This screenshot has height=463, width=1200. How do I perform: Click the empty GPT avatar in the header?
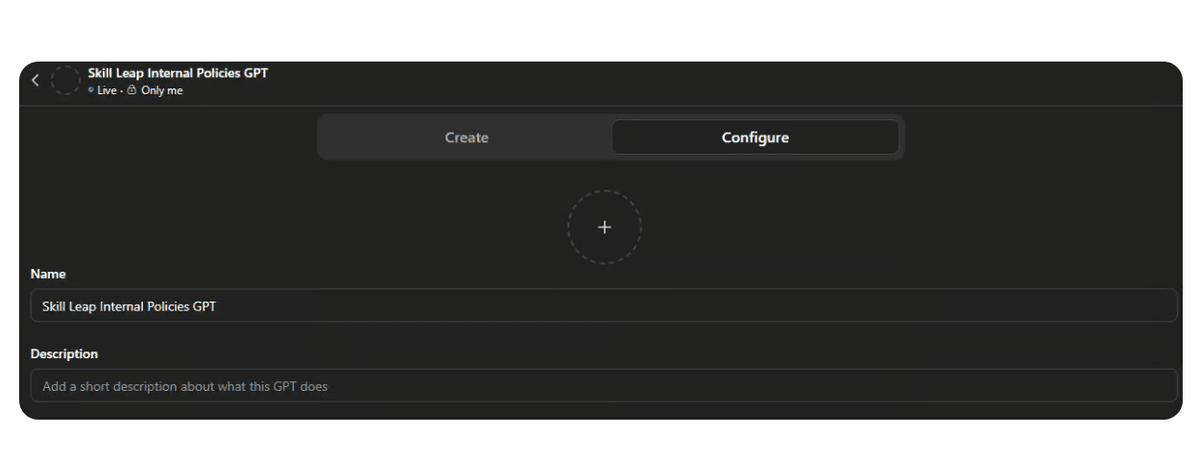point(65,80)
